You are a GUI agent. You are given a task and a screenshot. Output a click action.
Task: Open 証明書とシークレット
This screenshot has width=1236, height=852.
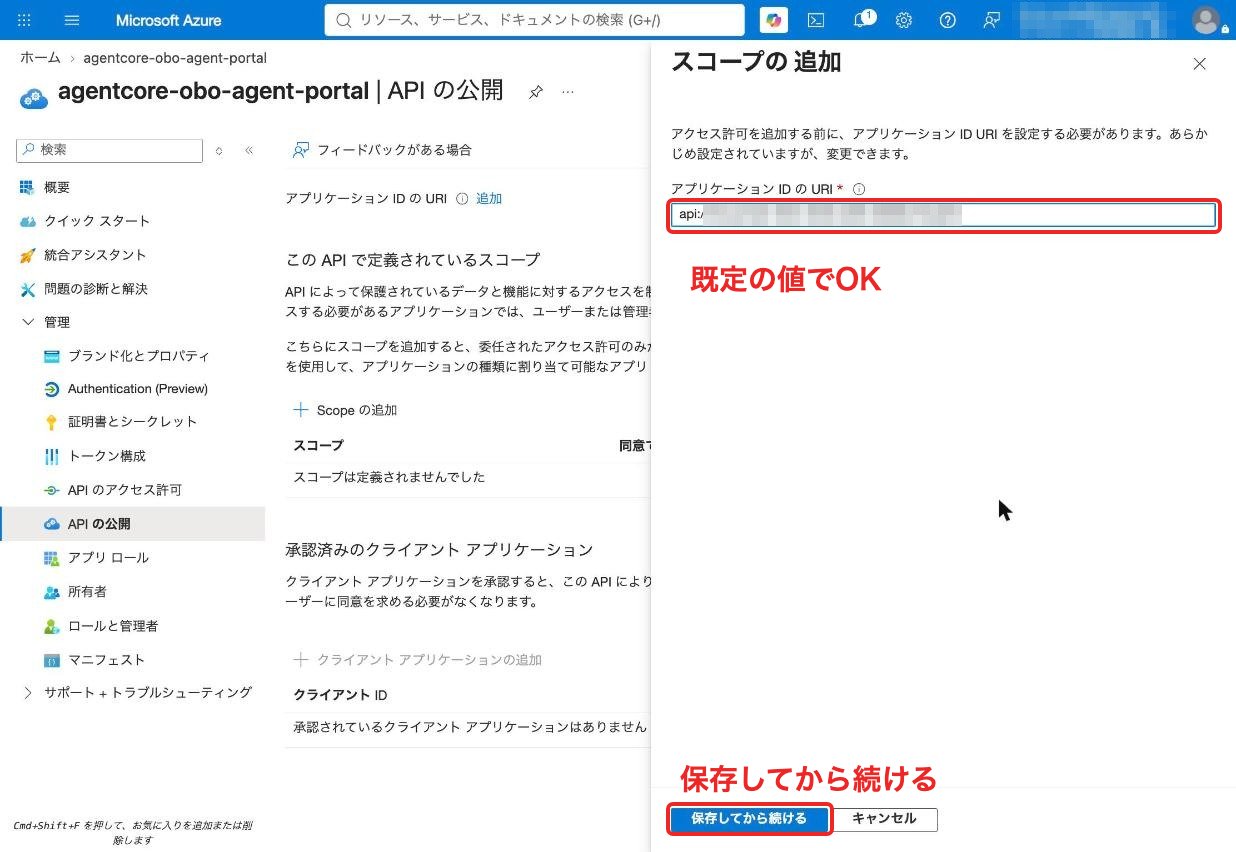132,422
